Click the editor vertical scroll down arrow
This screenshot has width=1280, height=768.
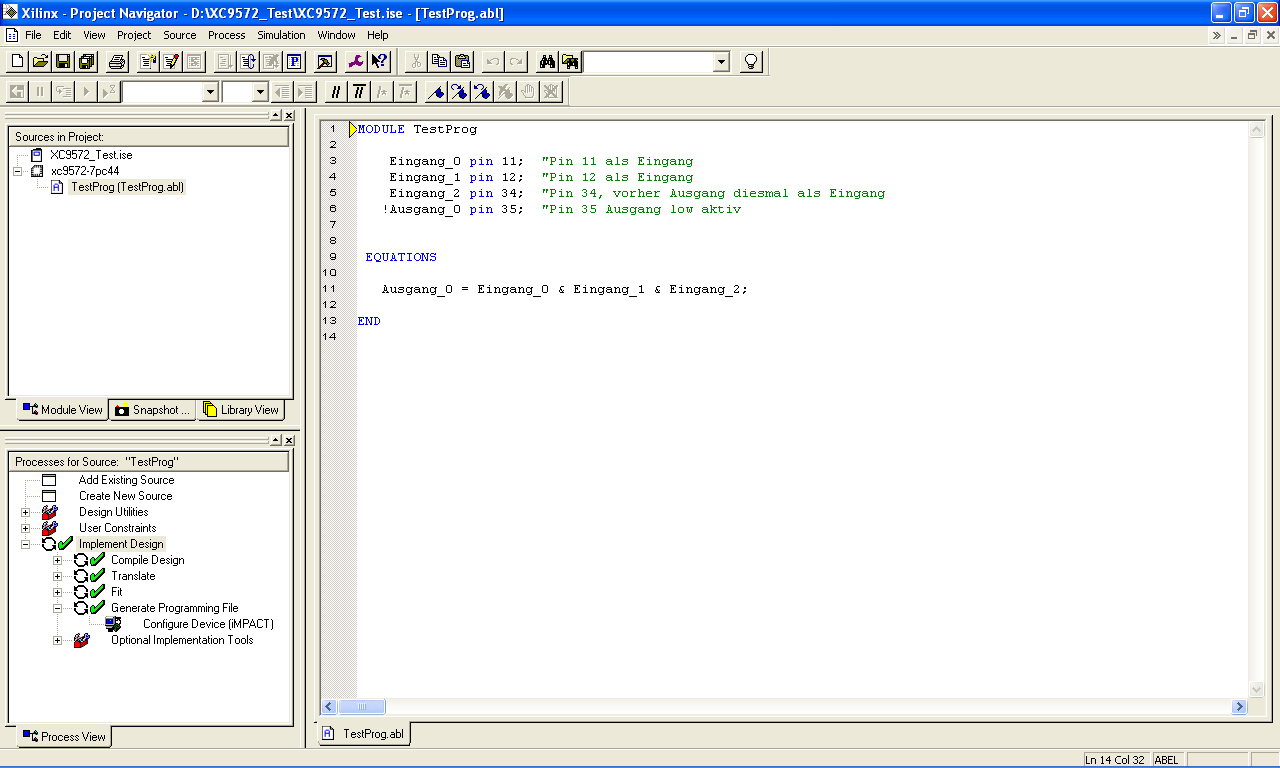1257,690
